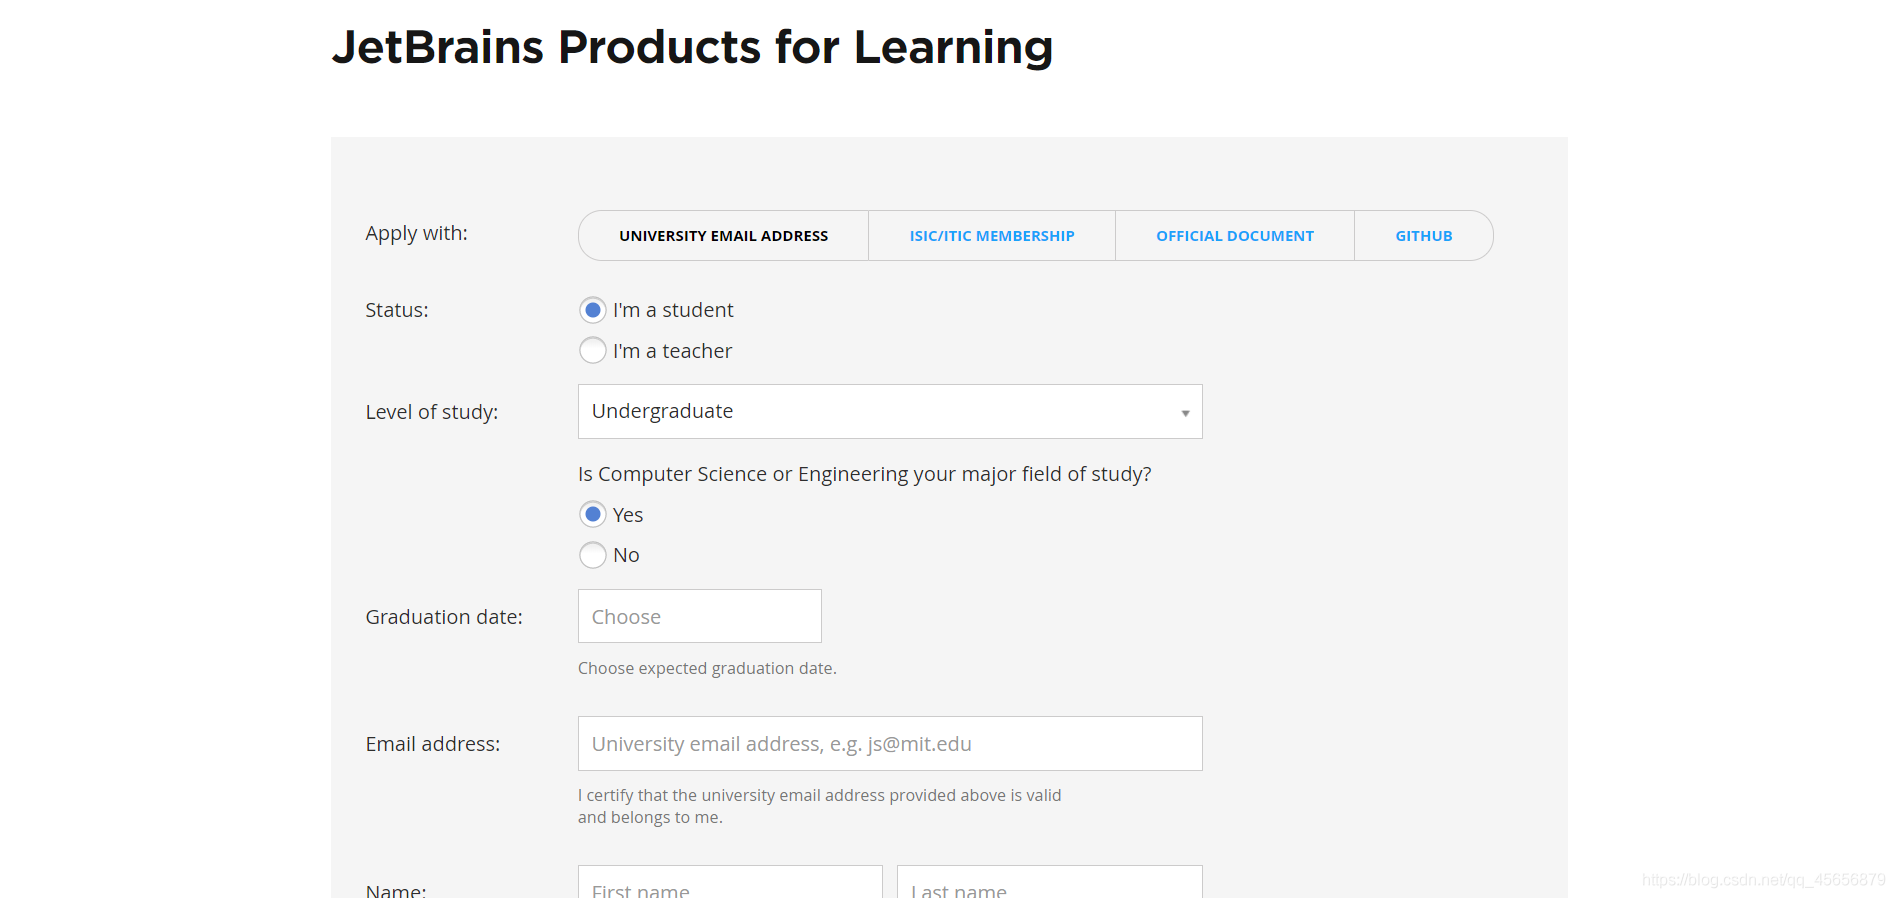Click the dropdown arrow beside Undergraduate
The width and height of the screenshot is (1895, 898).
[1185, 413]
